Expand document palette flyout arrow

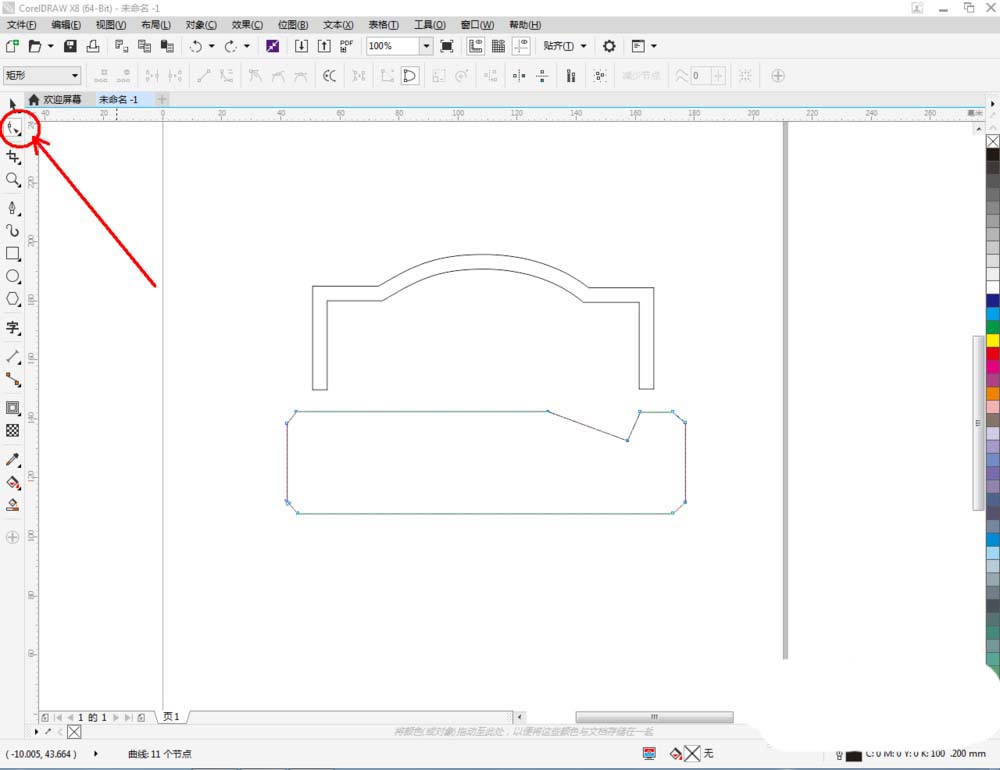(x=36, y=732)
